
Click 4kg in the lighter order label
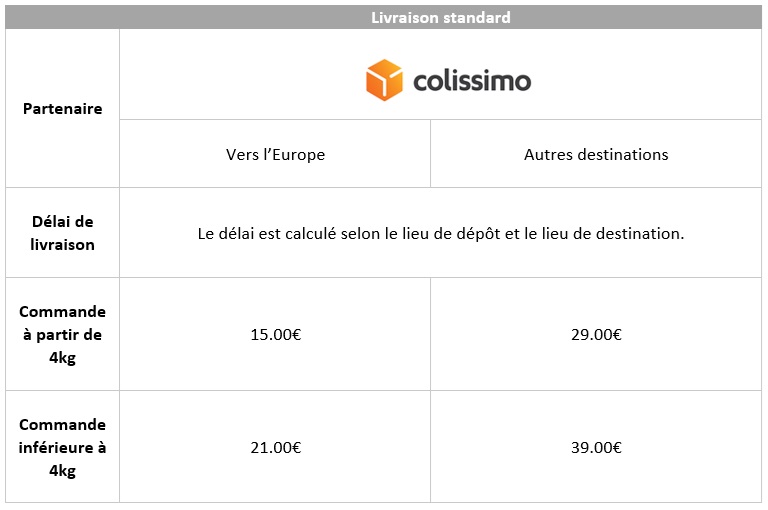63,470
